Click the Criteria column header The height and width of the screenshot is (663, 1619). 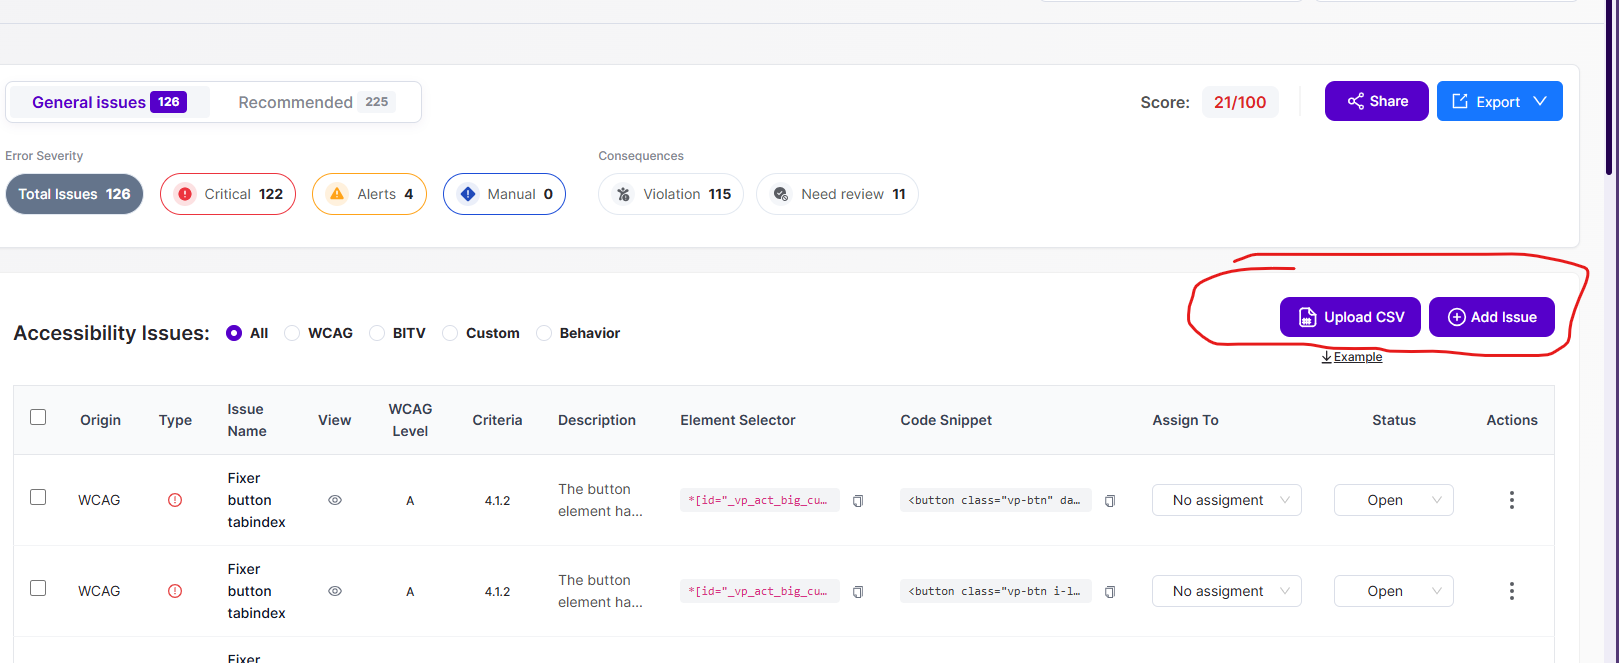pyautogui.click(x=497, y=420)
